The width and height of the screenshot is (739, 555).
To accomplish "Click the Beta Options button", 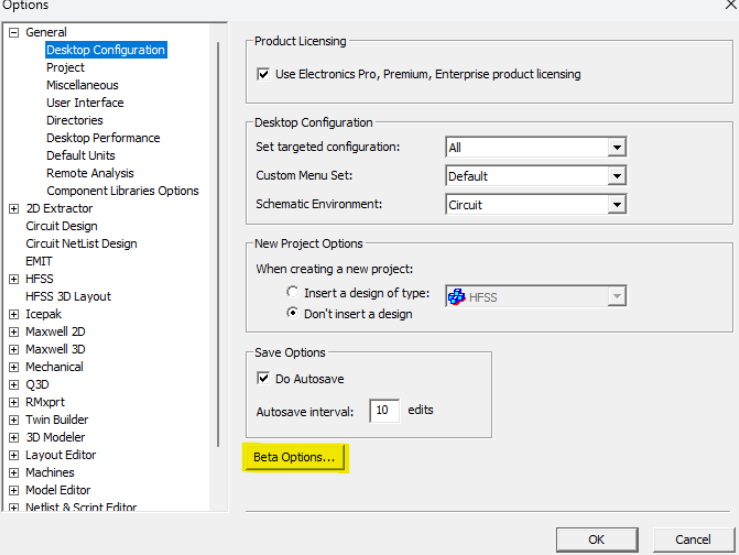I will [x=294, y=458].
